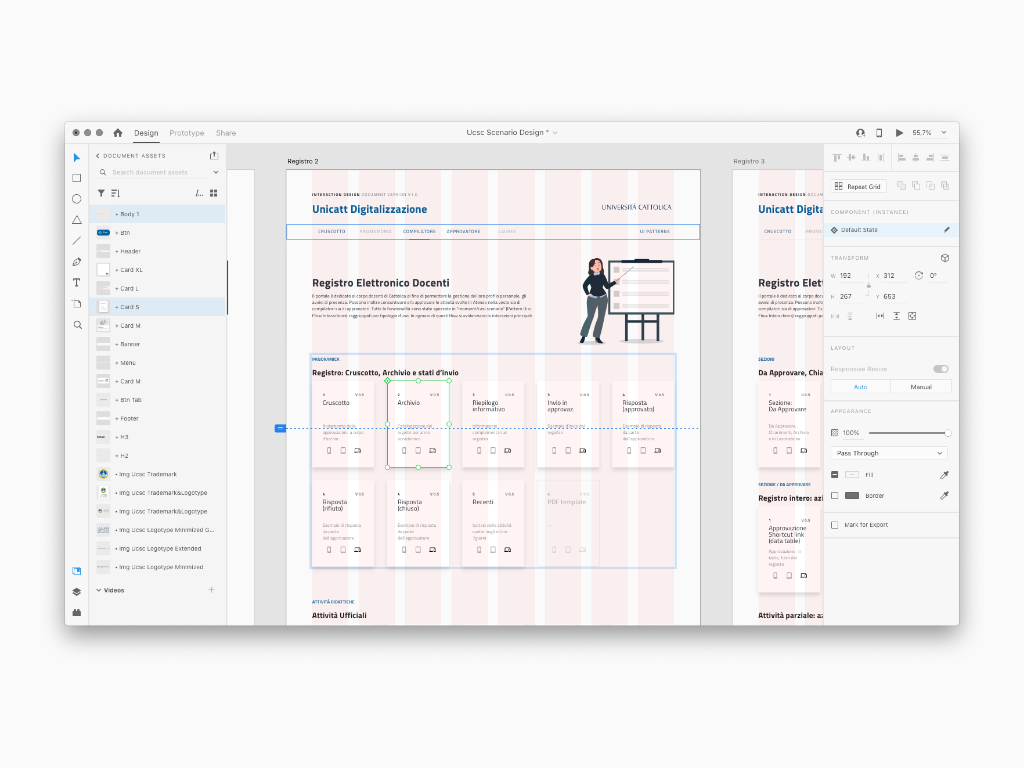The image size is (1024, 768).
Task: Click the publish library share icon
Action: (214, 155)
